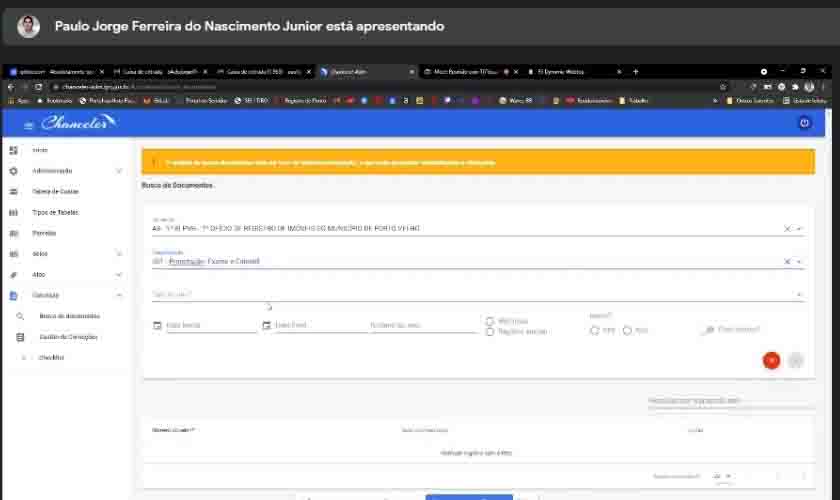Open the browser extensions puzzle icon
The image size is (840, 500).
coord(795,86)
